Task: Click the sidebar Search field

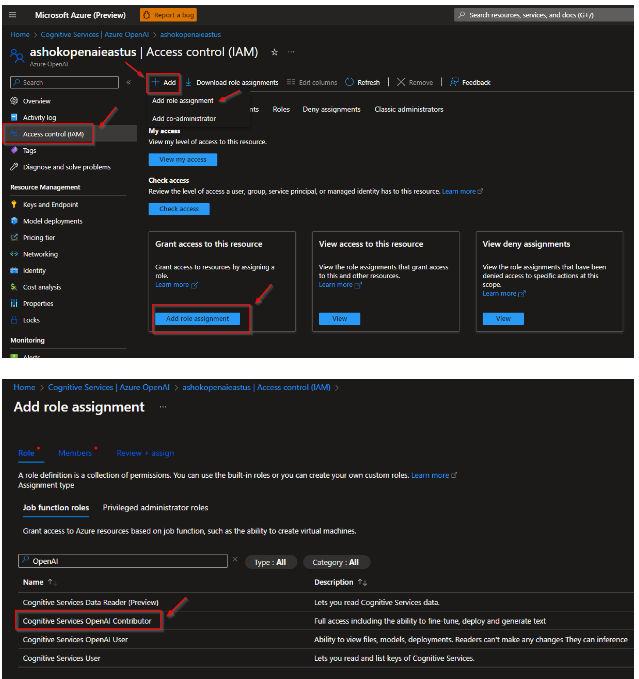Action: pos(64,82)
